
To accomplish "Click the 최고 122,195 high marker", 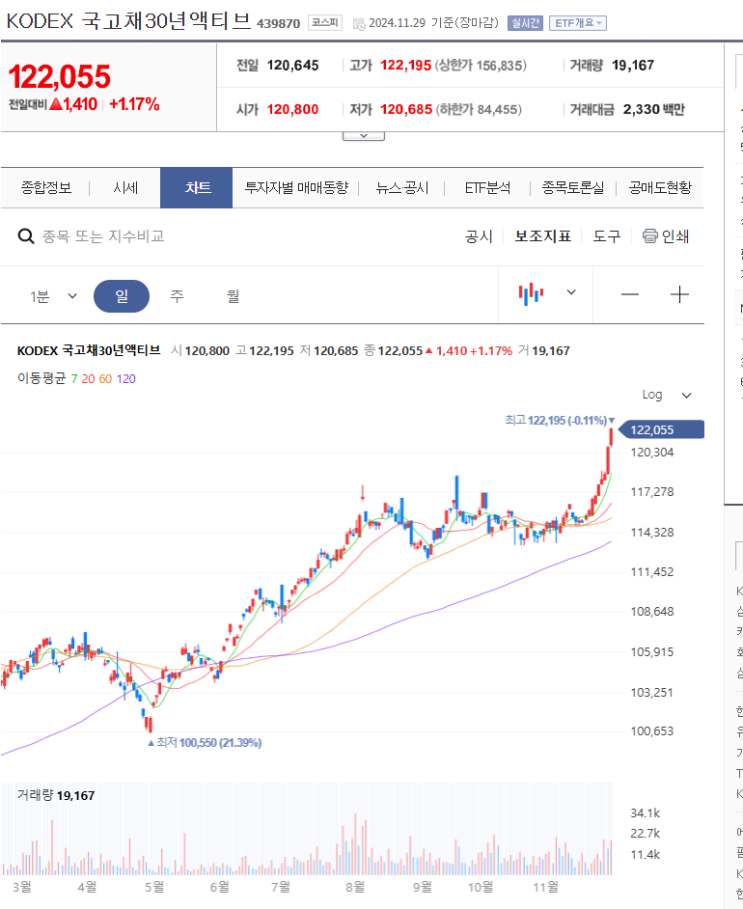I will [x=559, y=420].
